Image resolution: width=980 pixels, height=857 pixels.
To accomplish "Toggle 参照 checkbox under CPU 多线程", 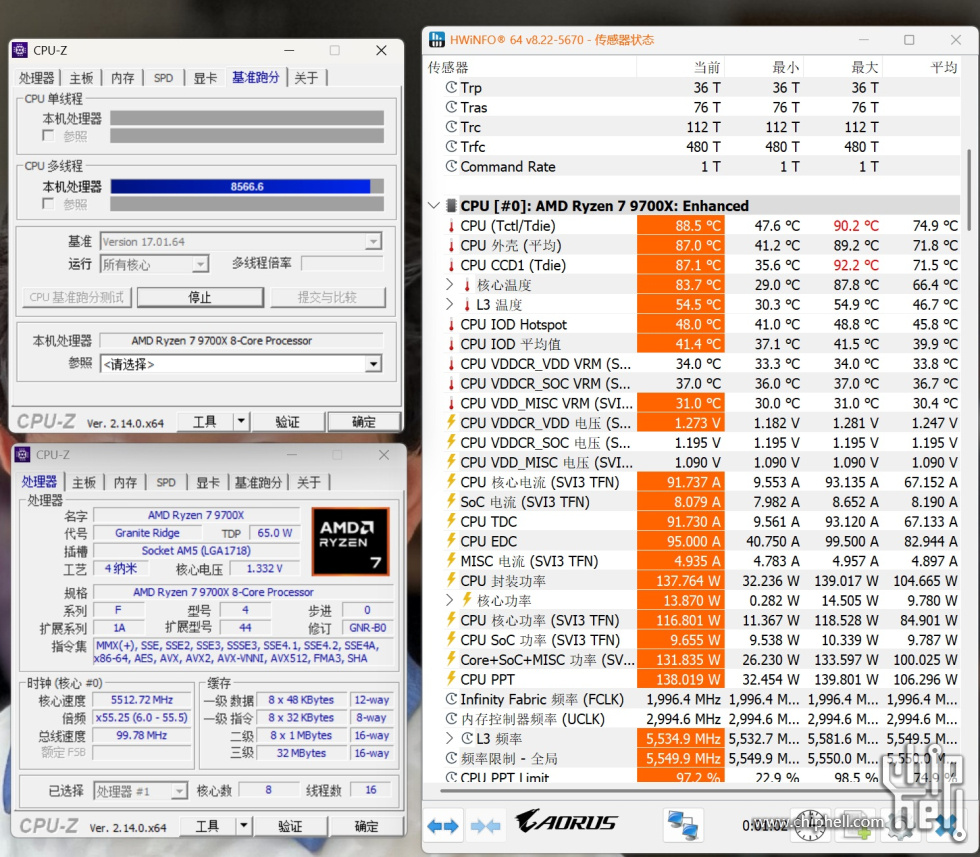I will pos(48,204).
